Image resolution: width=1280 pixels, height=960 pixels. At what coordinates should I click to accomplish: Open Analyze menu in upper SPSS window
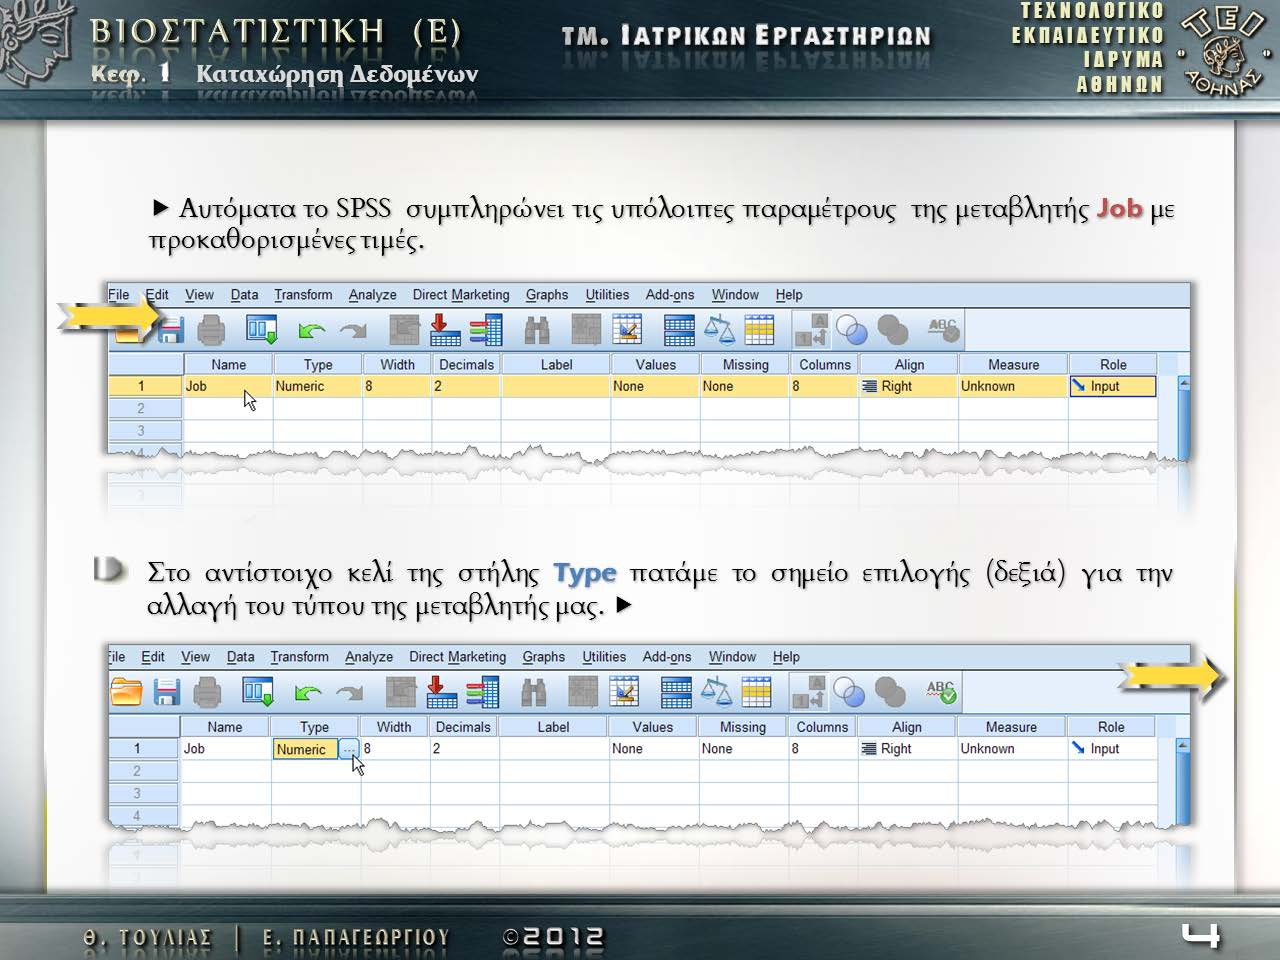[x=372, y=294]
